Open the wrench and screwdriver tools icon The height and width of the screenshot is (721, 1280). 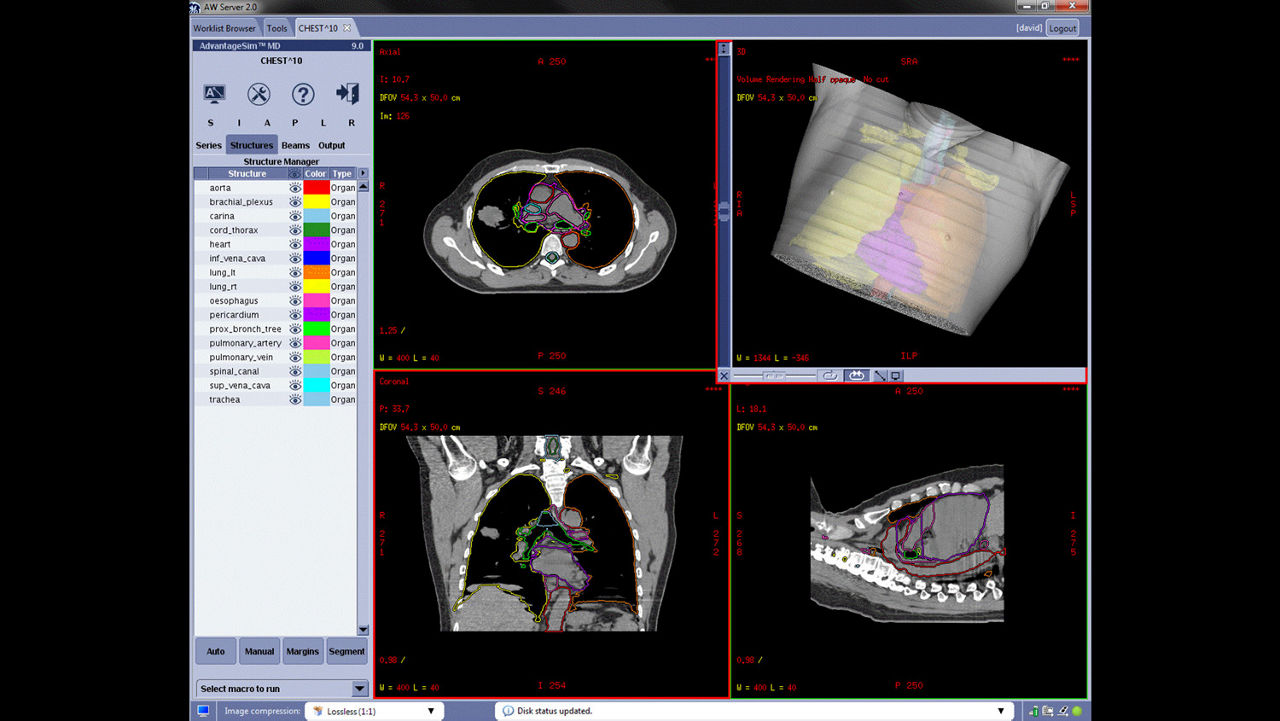click(258, 94)
